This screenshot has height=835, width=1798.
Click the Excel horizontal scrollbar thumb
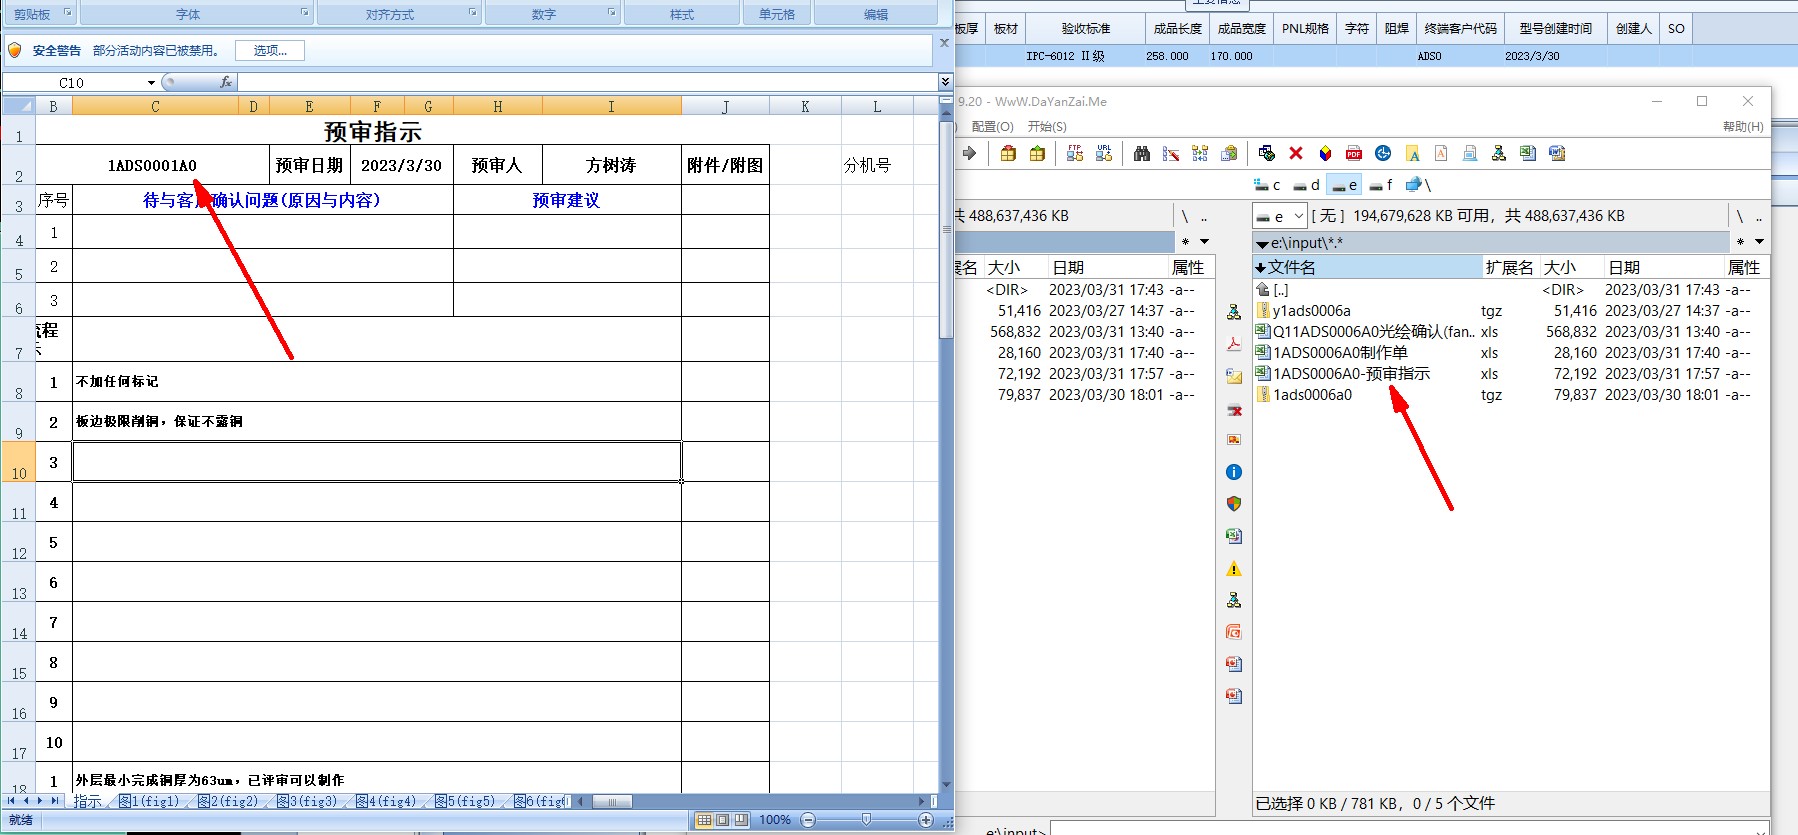pyautogui.click(x=612, y=802)
